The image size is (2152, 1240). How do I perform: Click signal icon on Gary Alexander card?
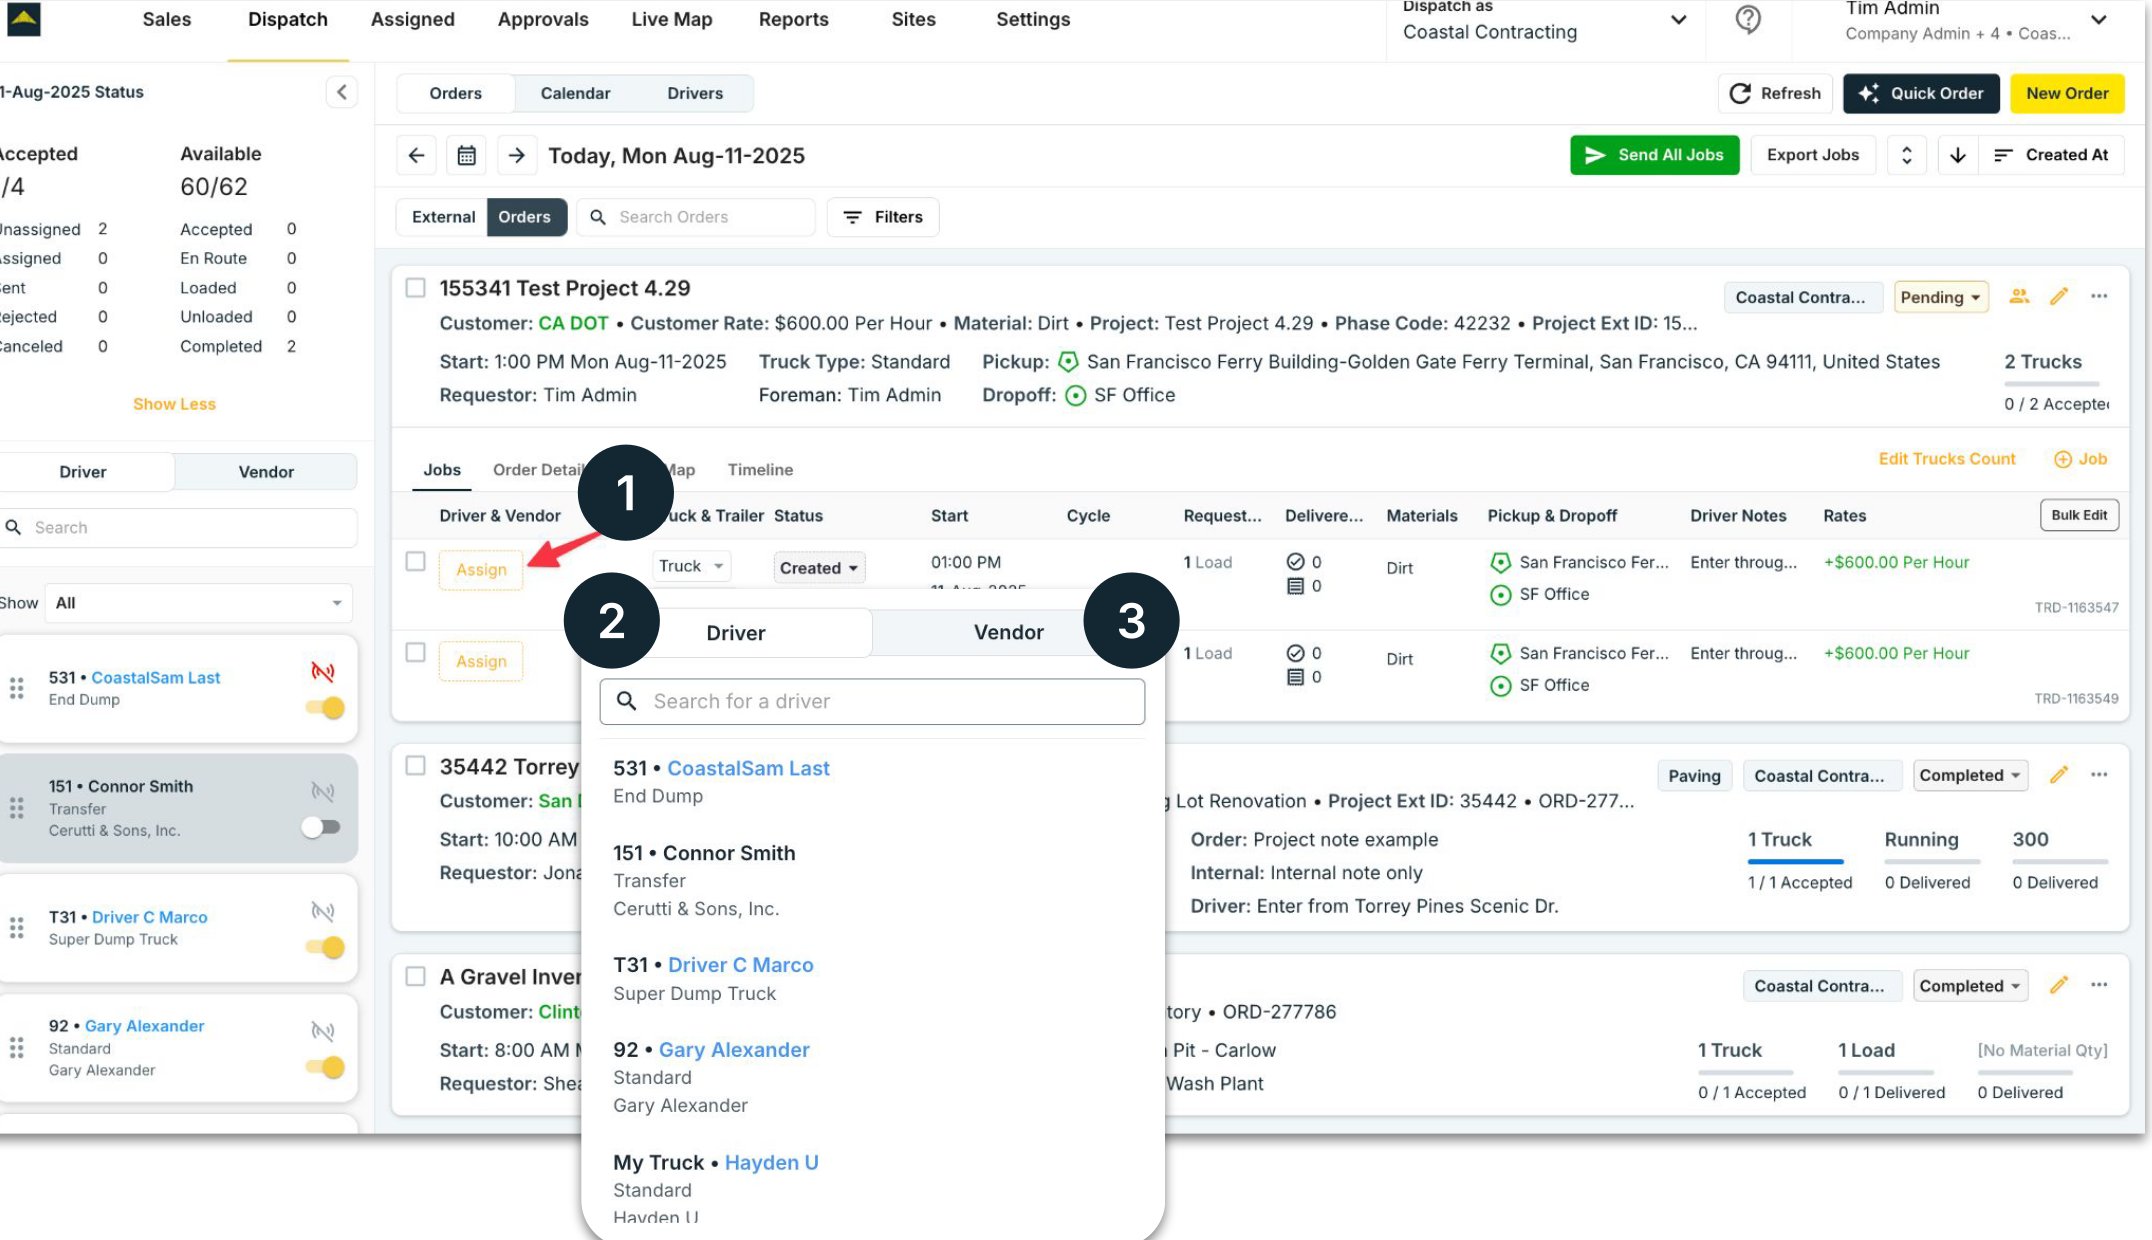(322, 1030)
